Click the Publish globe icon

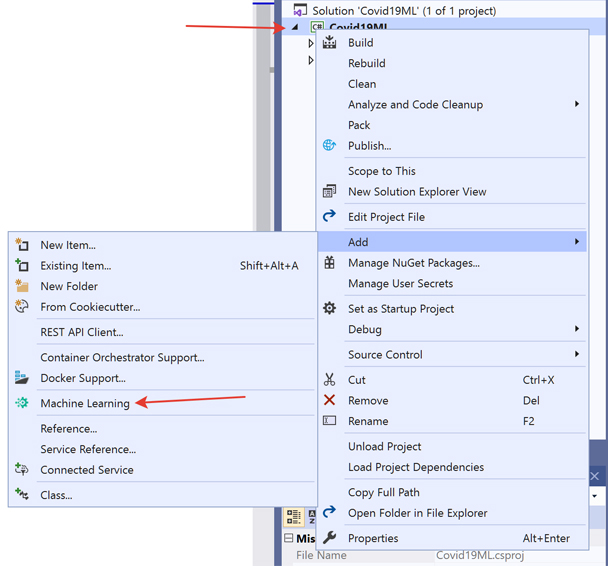point(329,146)
